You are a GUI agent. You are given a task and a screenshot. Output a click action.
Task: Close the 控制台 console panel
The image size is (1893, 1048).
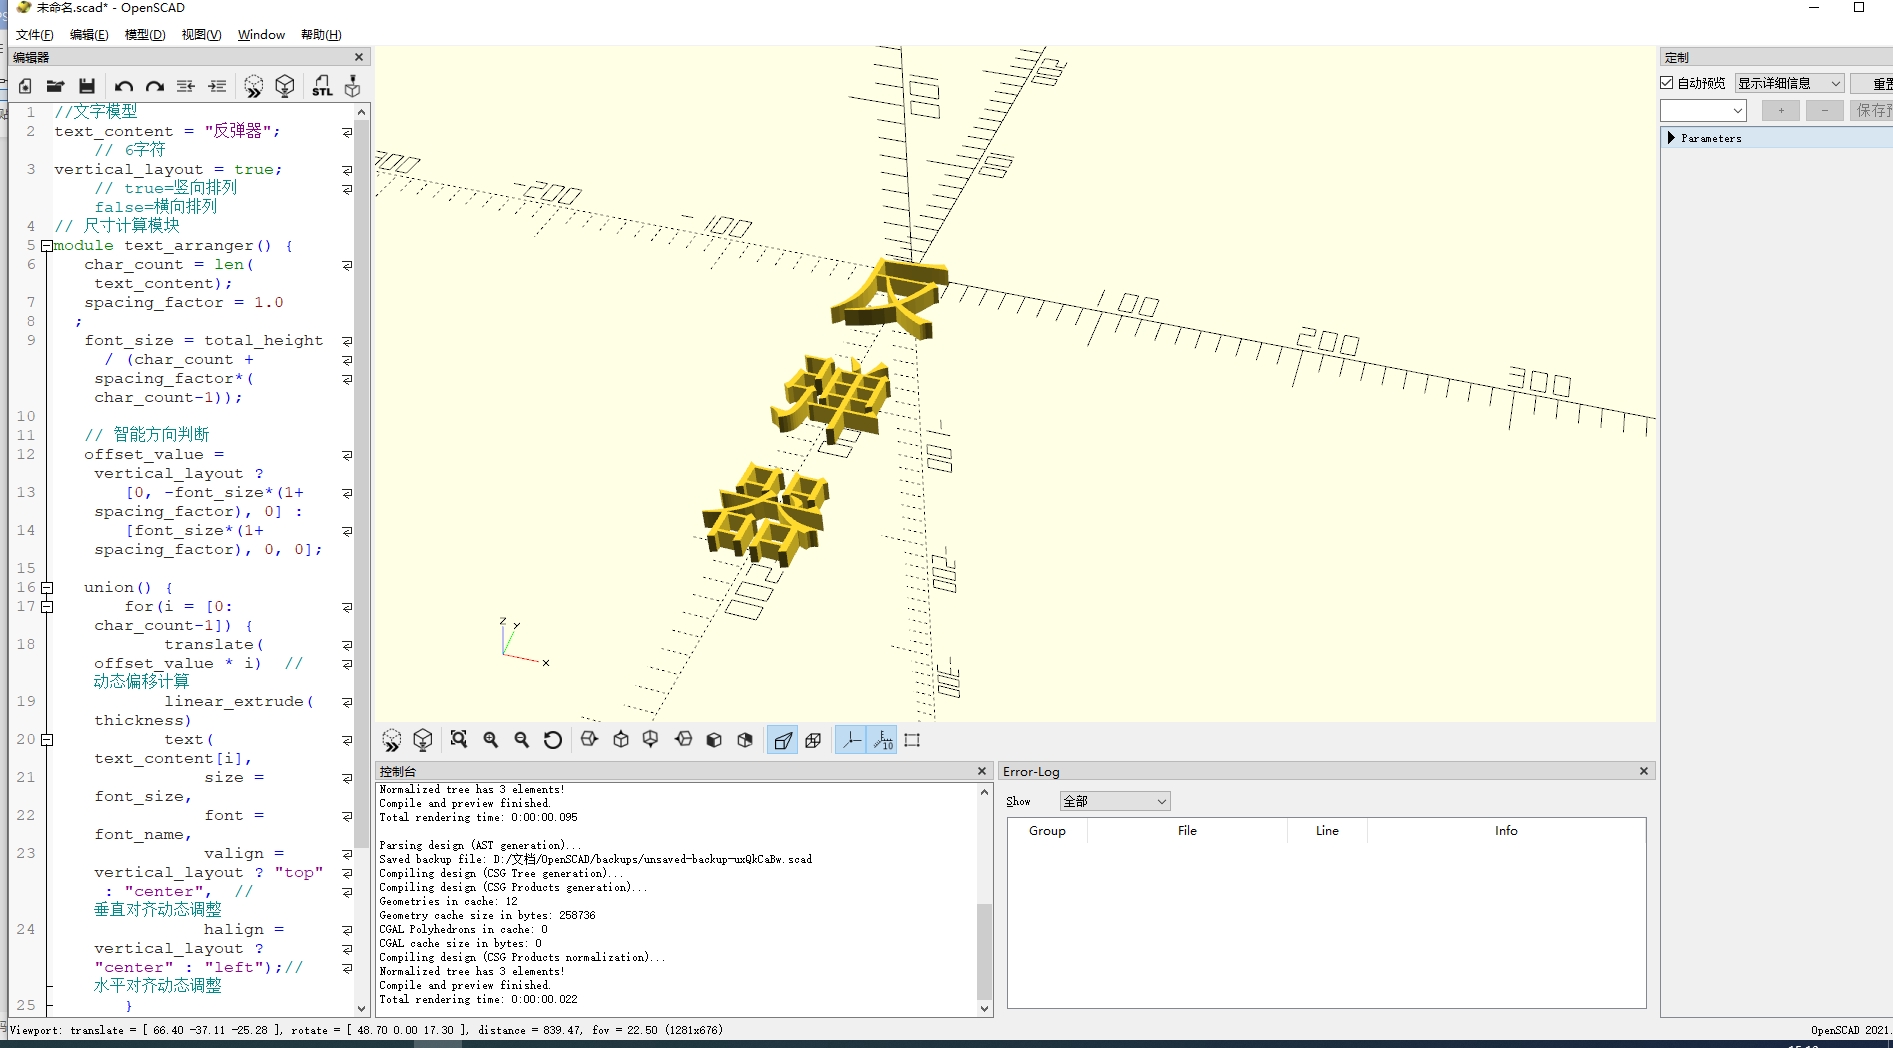coord(982,771)
